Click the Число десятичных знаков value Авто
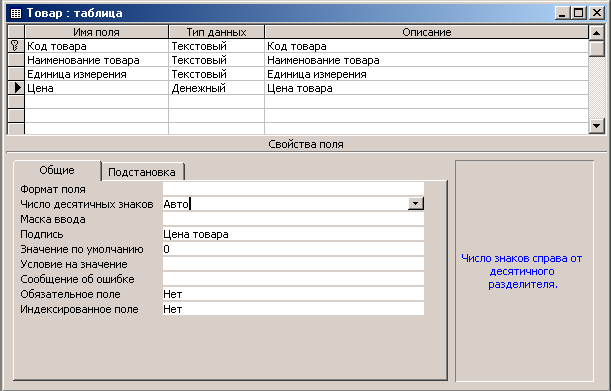This screenshot has width=611, height=391. (285, 204)
